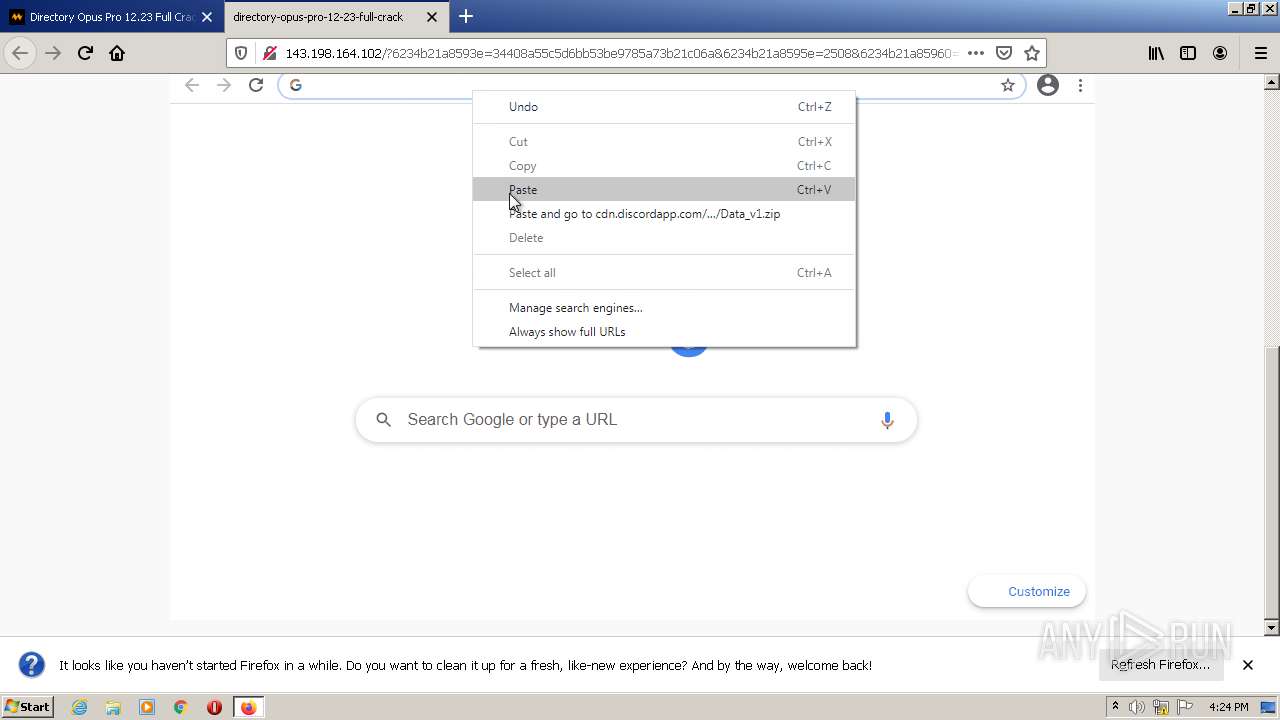Click Refresh Firefox button

1160,665
